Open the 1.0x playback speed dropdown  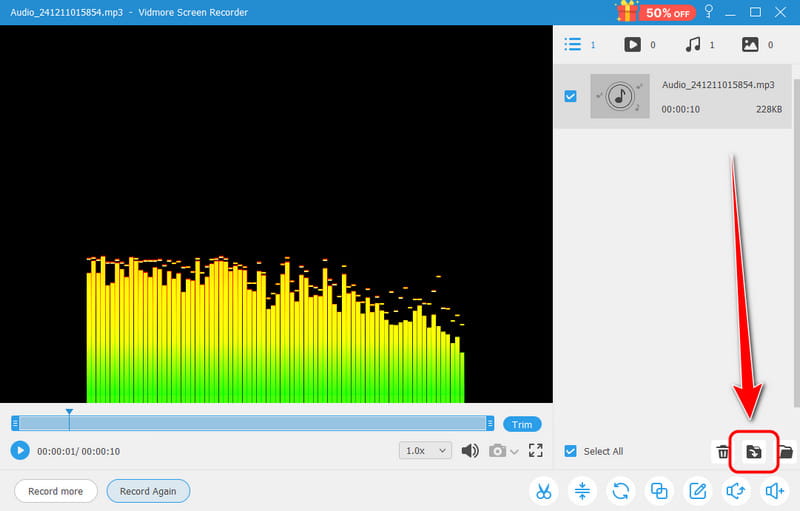click(x=425, y=451)
